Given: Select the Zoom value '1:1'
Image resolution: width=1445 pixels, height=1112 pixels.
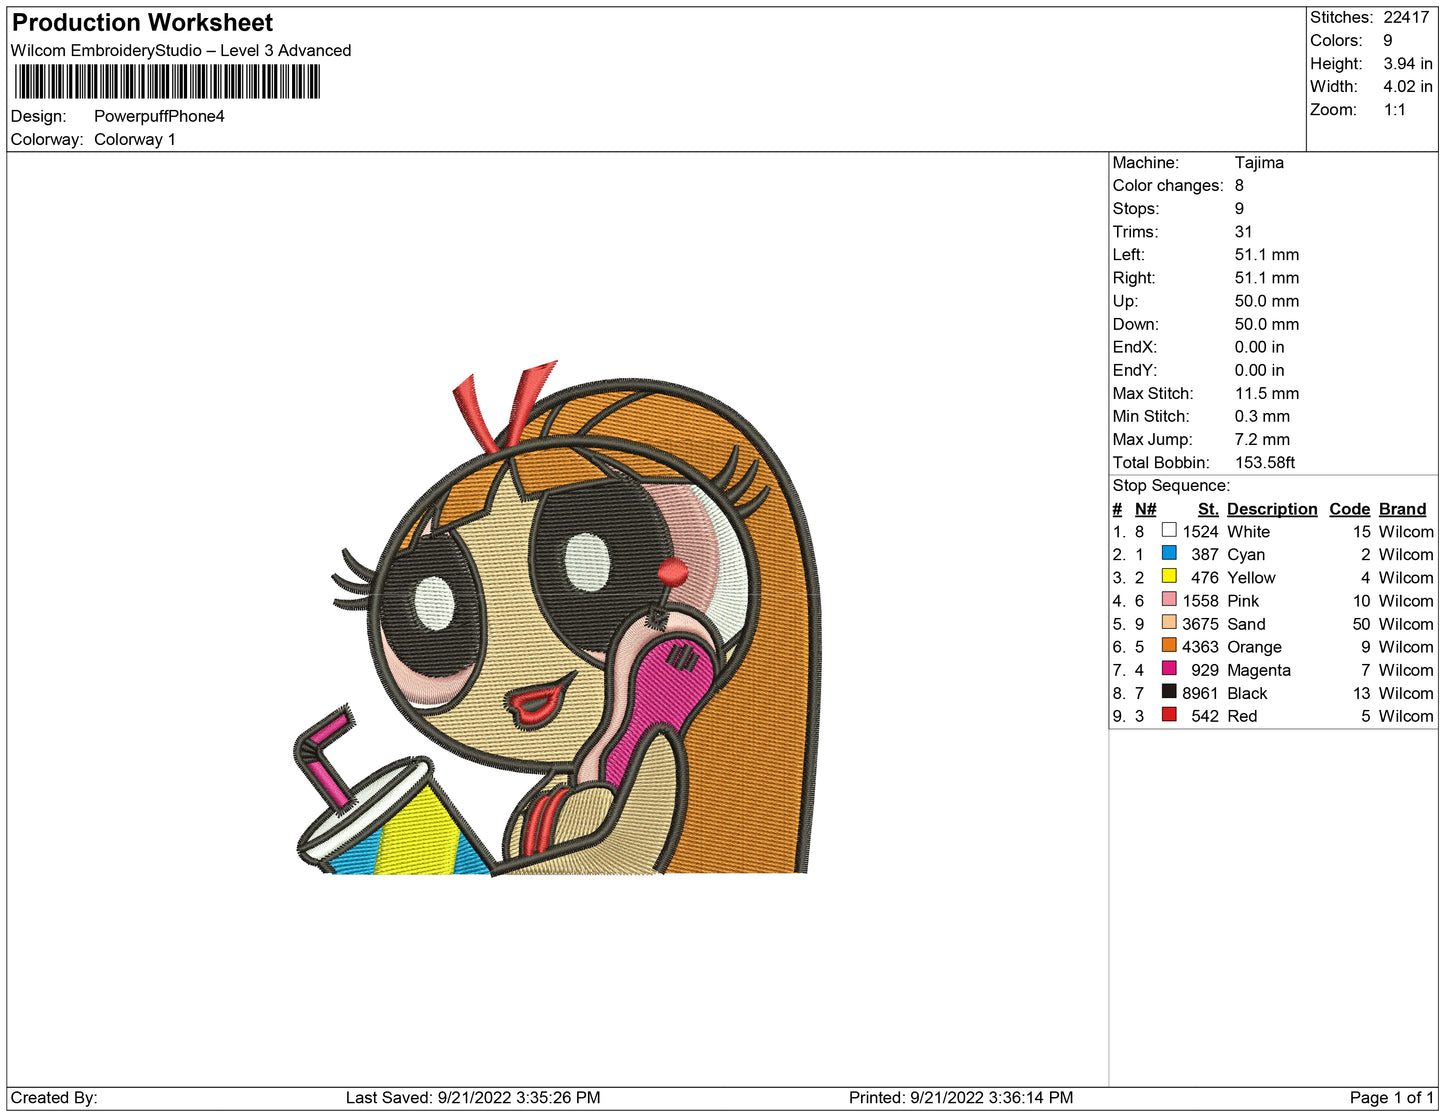Looking at the screenshot, I should 1395,109.
